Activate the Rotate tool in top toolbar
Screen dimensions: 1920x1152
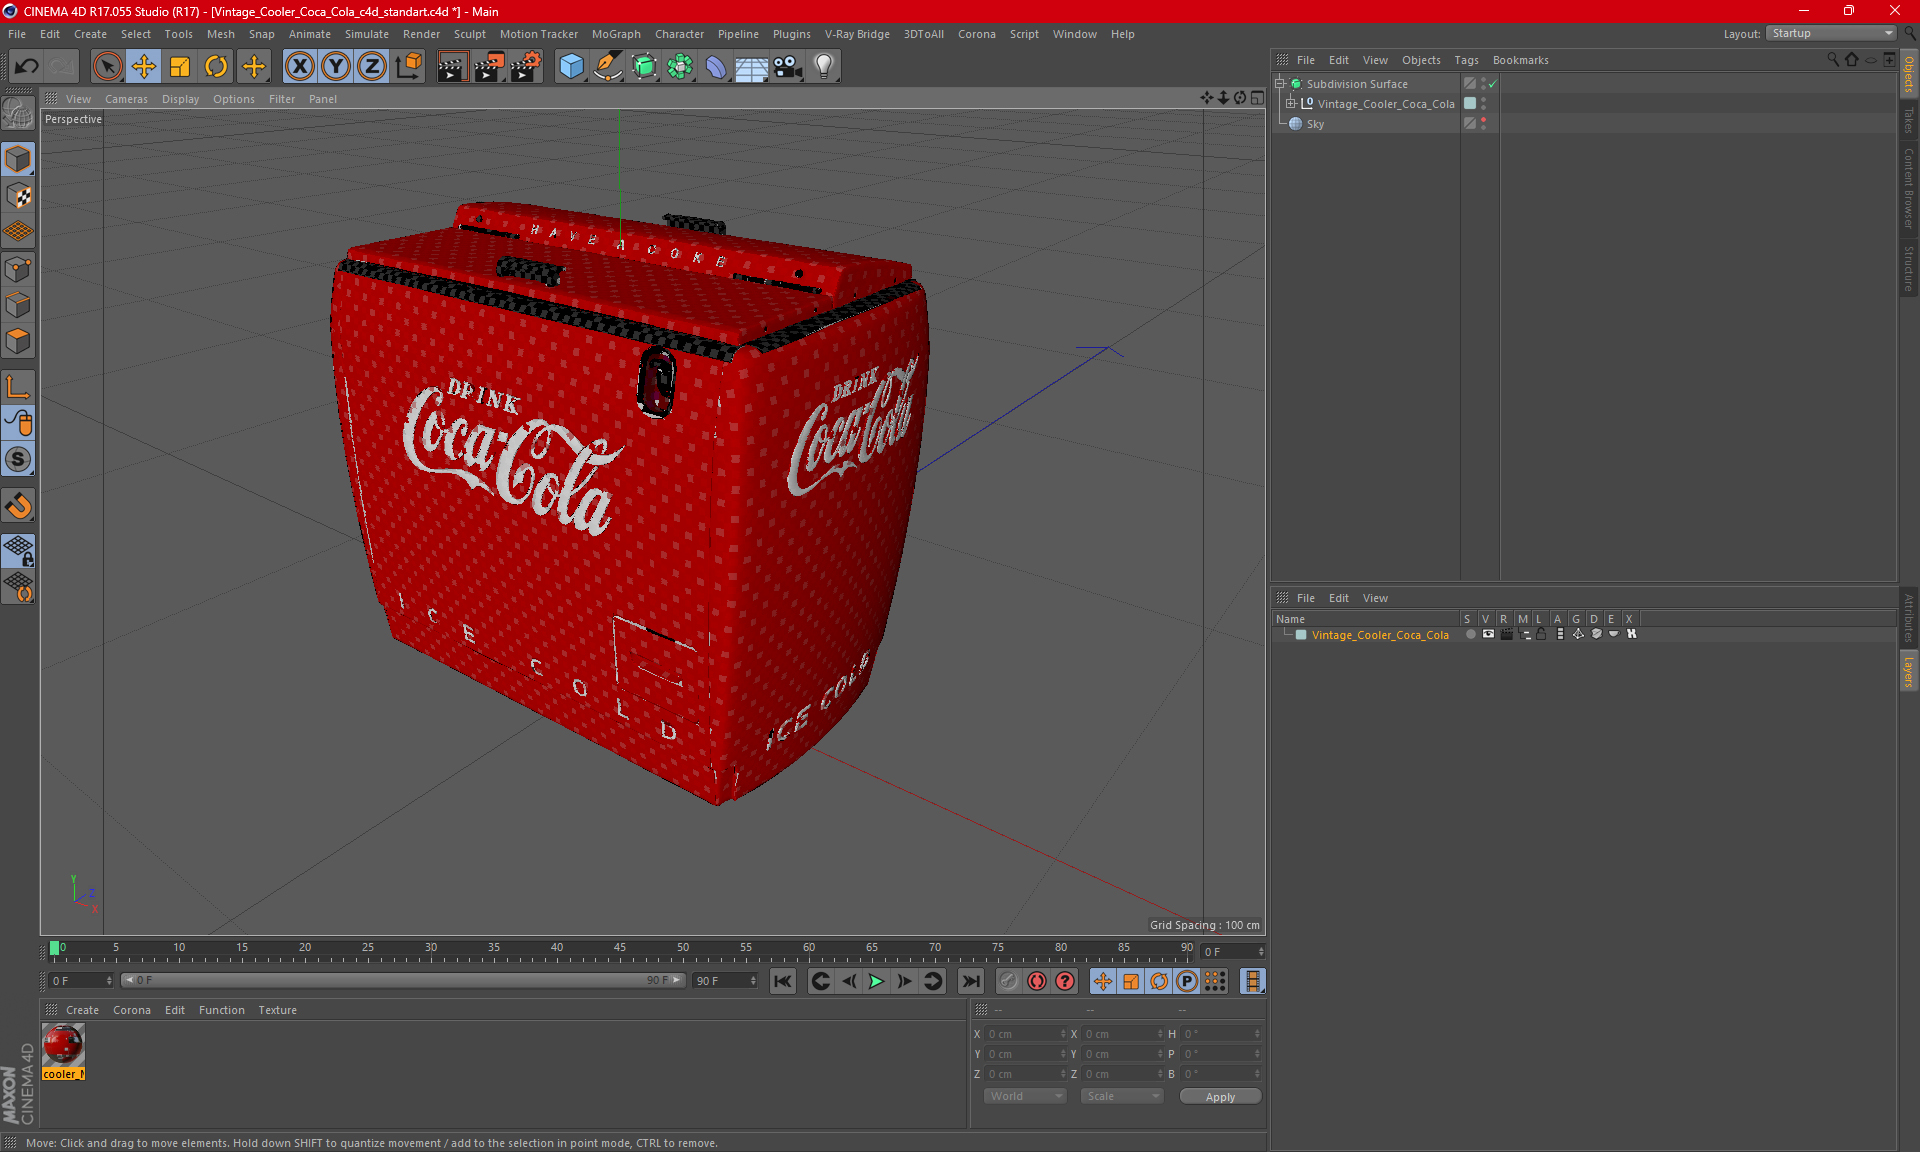pos(216,67)
